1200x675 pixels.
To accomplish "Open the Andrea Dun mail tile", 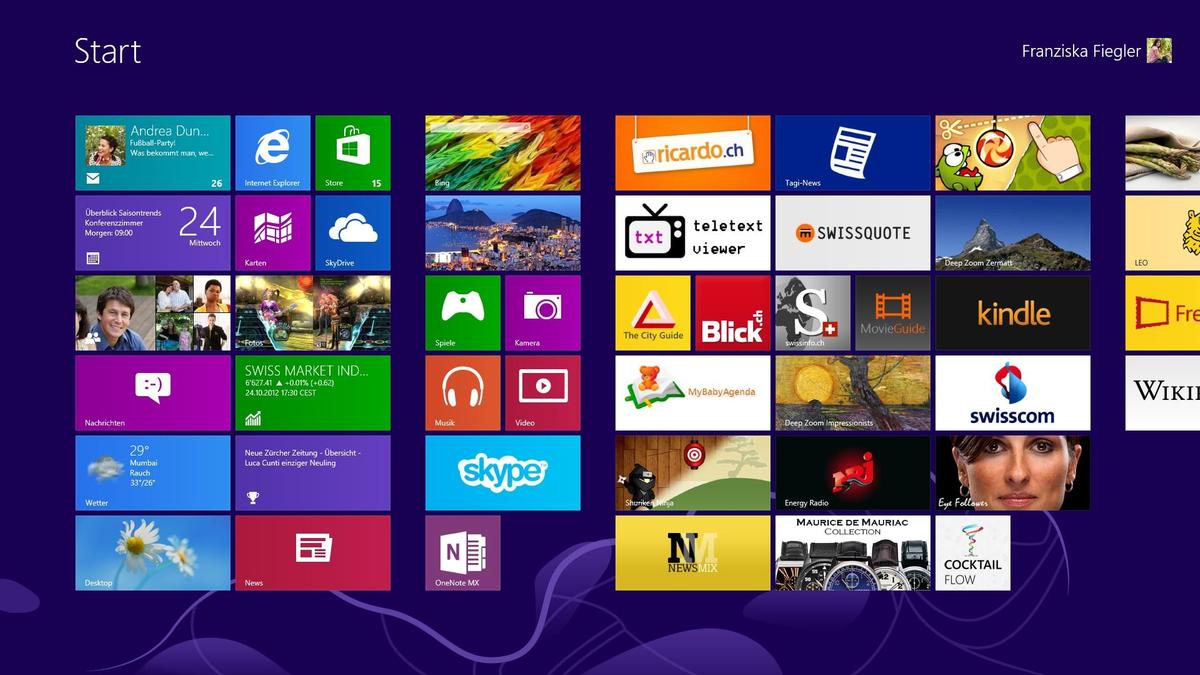I will click(x=153, y=153).
